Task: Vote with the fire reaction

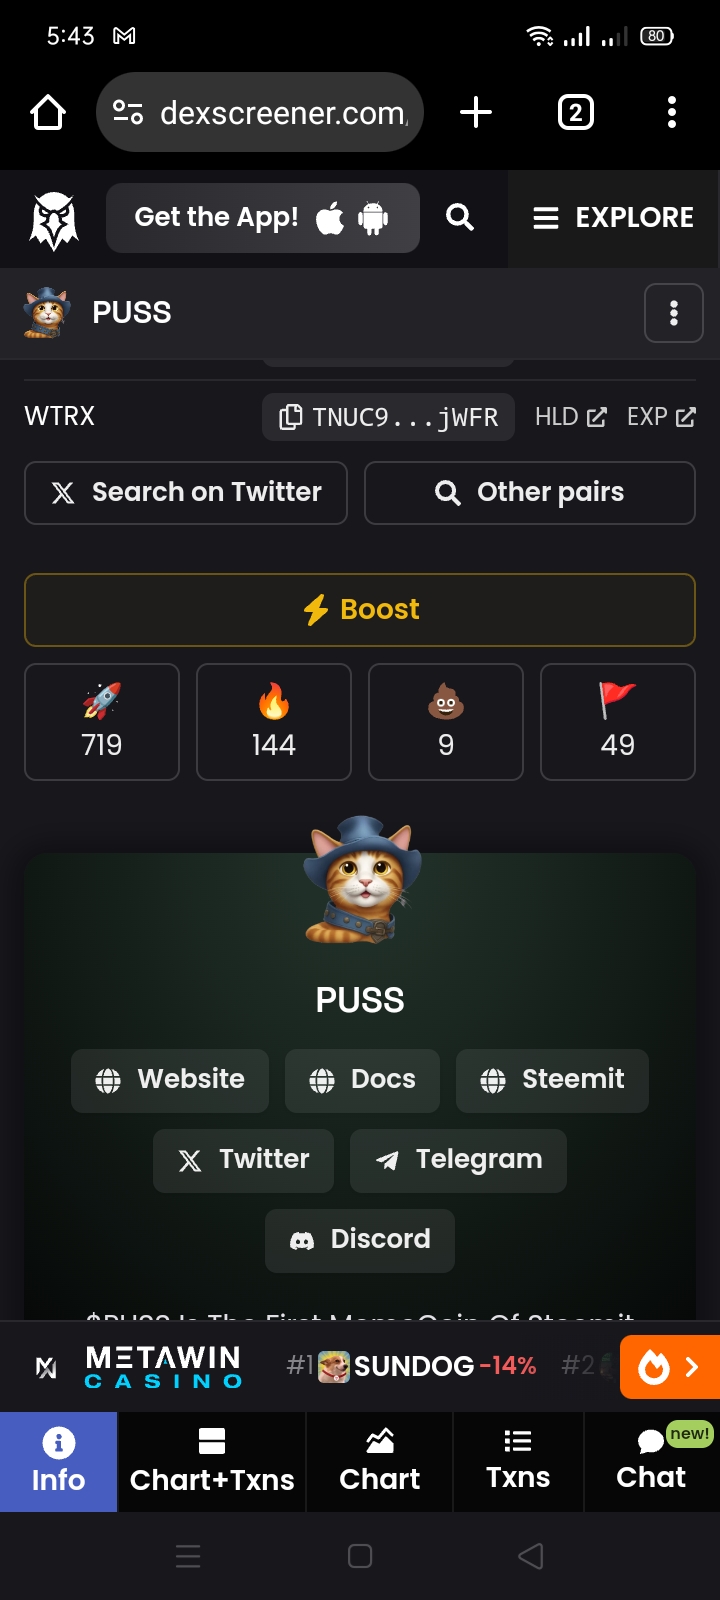Action: (274, 722)
